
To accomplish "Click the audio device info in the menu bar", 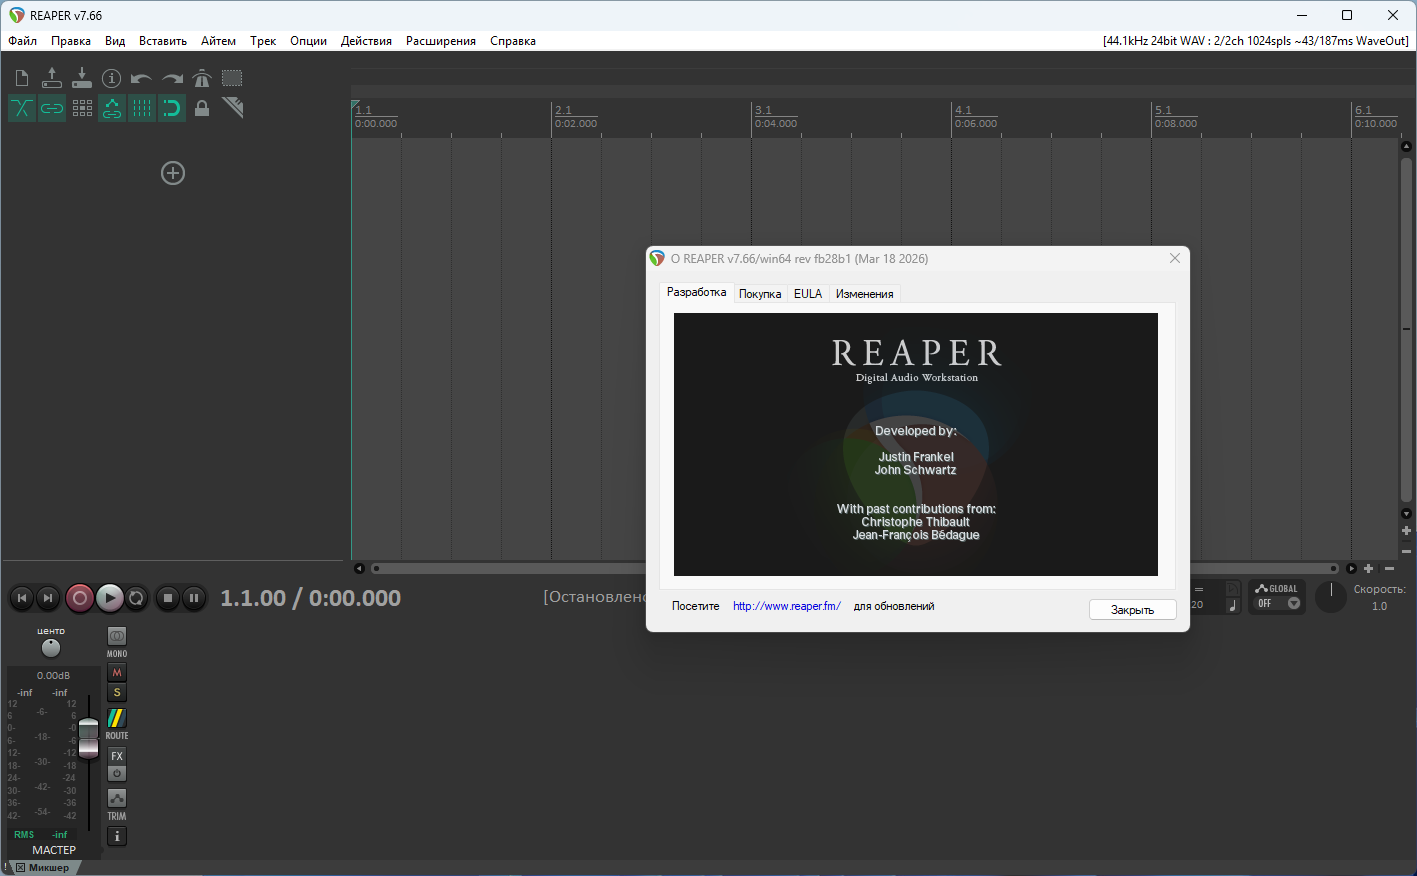I will [1255, 41].
